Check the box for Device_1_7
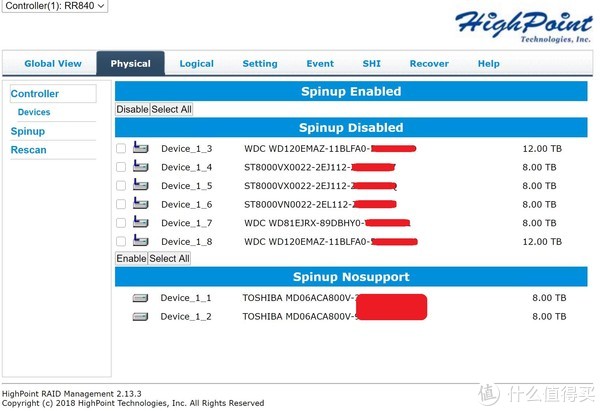 tap(121, 223)
